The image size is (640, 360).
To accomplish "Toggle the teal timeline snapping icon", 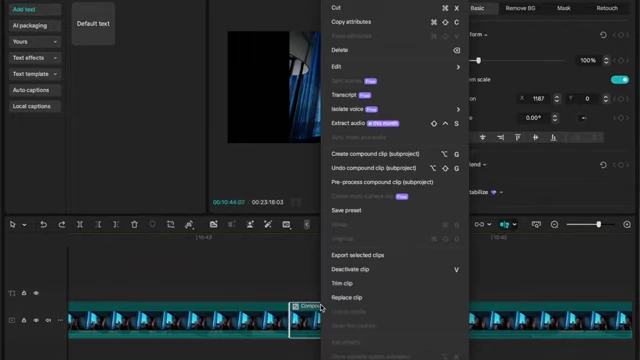I will (504, 224).
